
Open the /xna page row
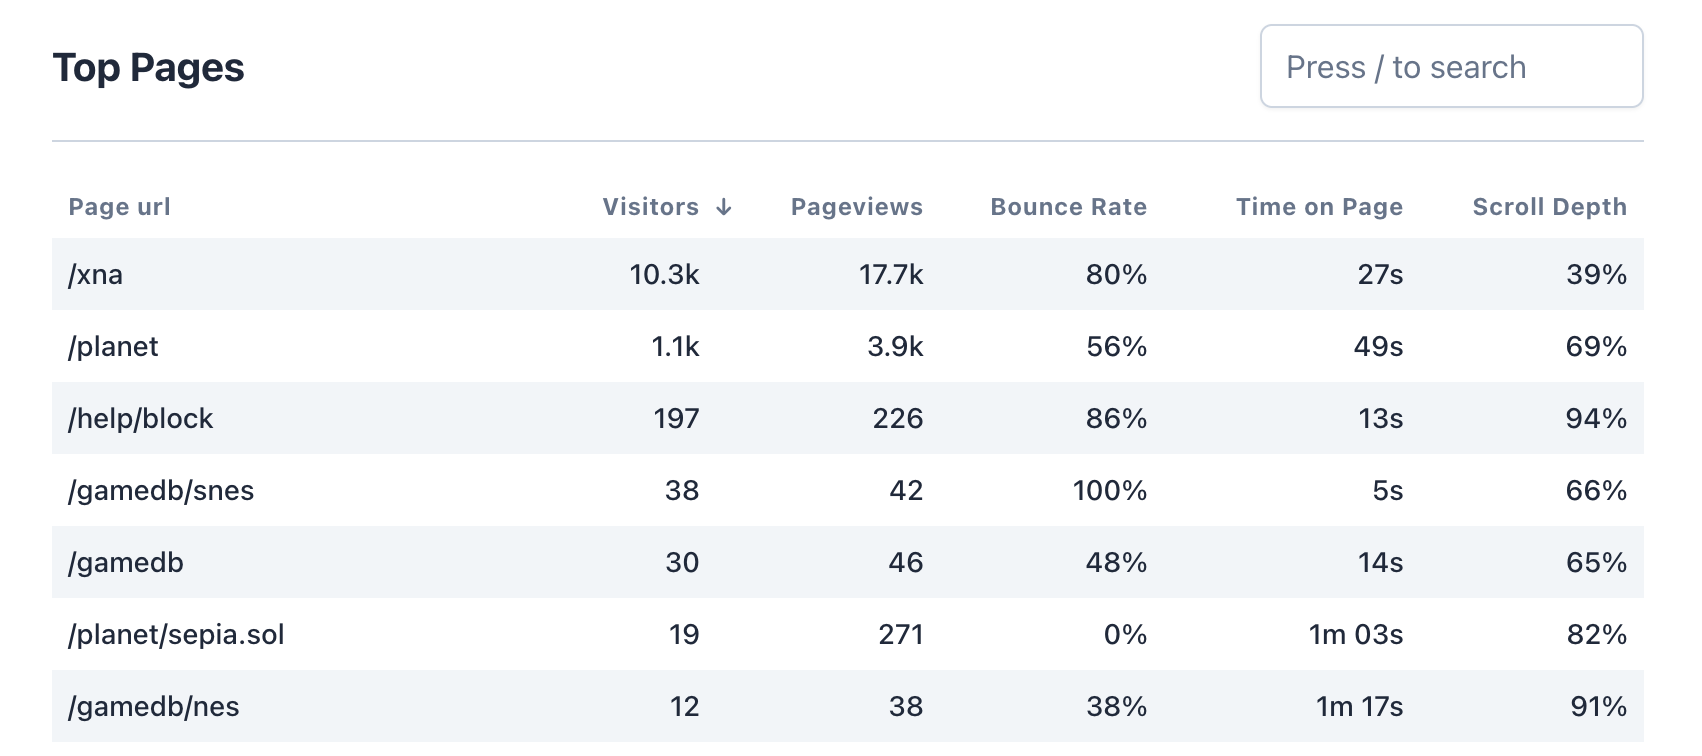[96, 275]
